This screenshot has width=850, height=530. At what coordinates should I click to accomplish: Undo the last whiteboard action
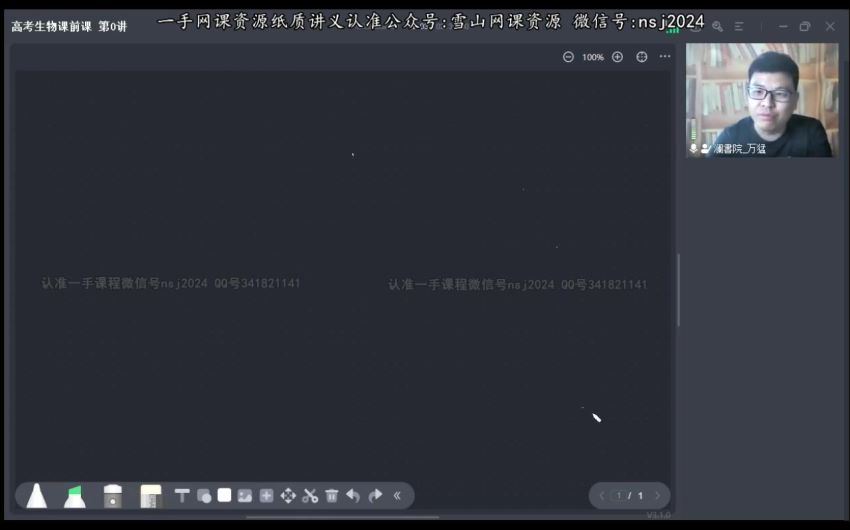pos(353,495)
